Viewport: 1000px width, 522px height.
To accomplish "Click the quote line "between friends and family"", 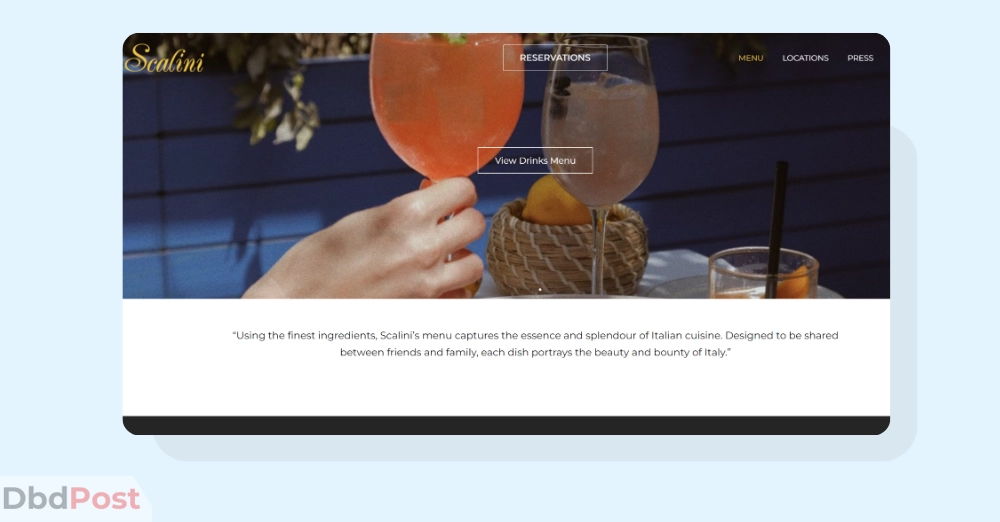I will click(535, 352).
